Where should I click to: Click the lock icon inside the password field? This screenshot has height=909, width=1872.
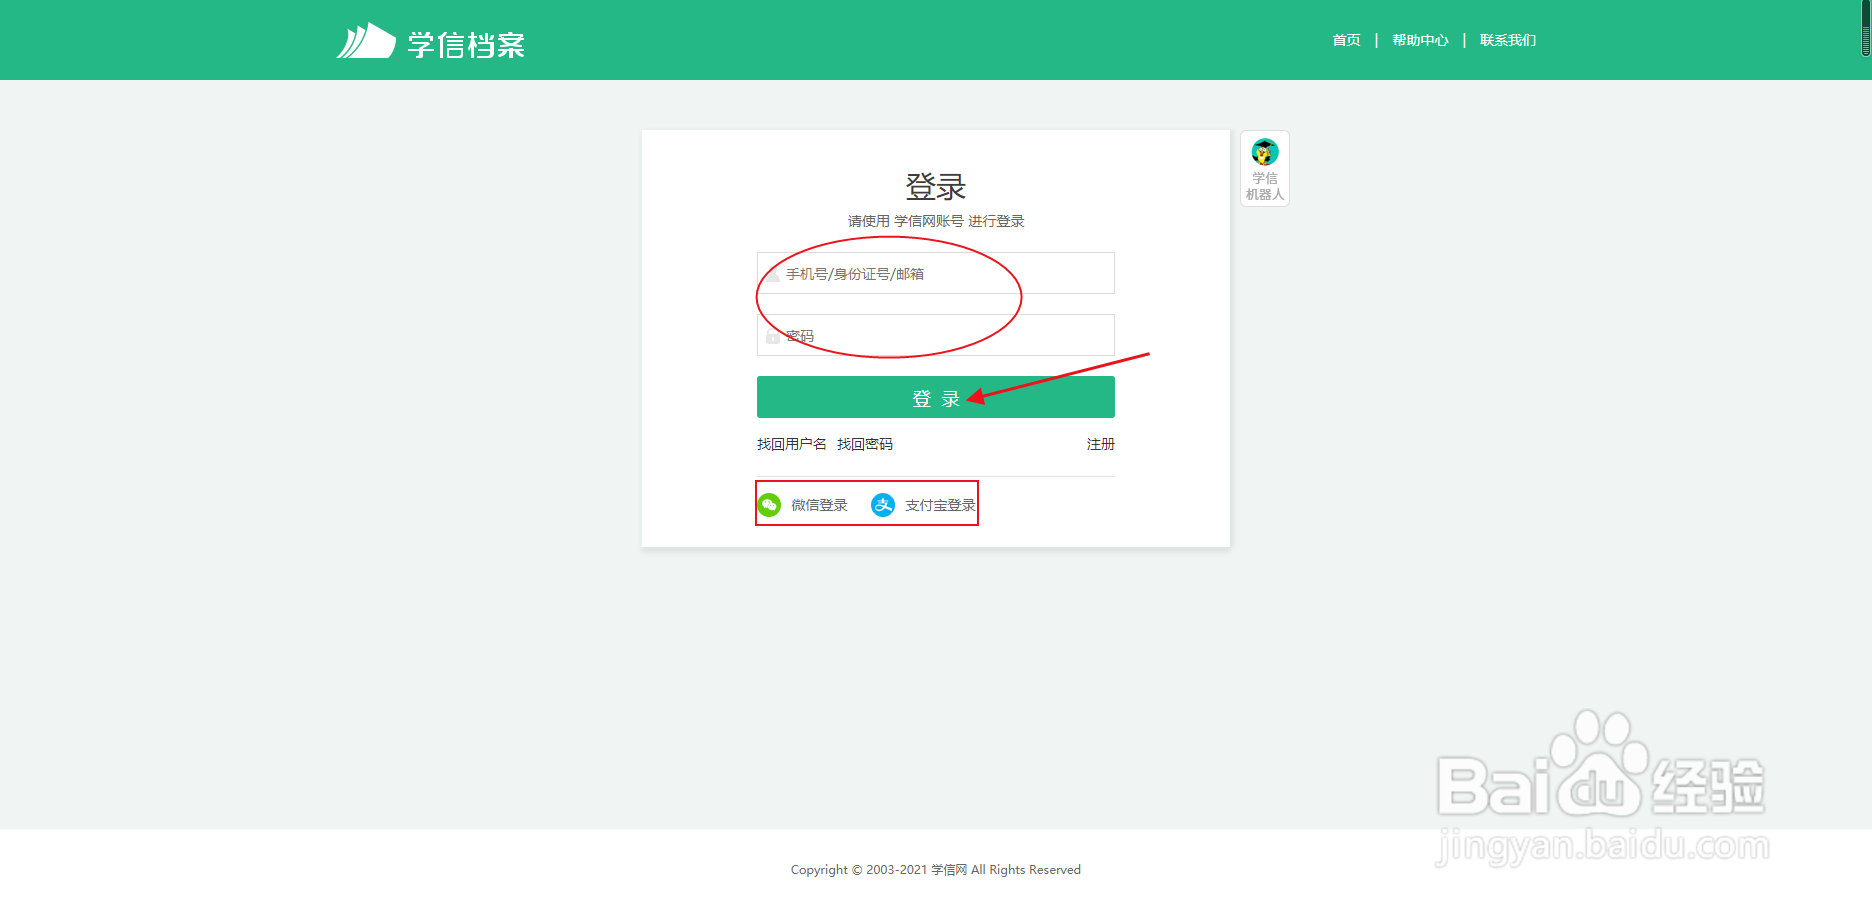[x=772, y=337]
